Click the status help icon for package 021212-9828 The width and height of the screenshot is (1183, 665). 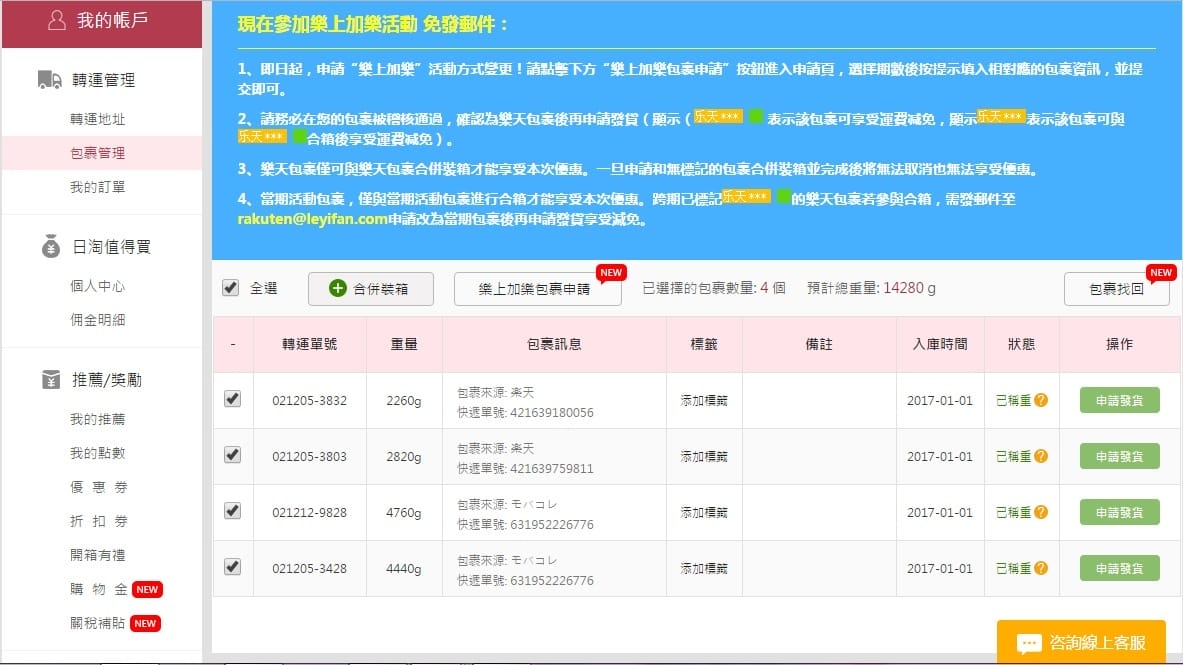[1041, 513]
